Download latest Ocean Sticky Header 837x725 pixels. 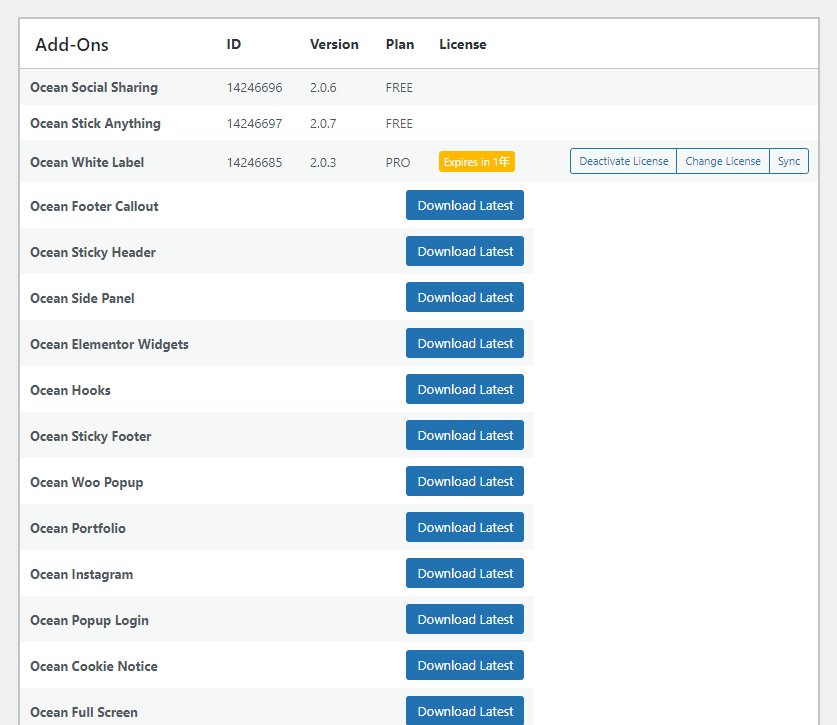click(465, 251)
